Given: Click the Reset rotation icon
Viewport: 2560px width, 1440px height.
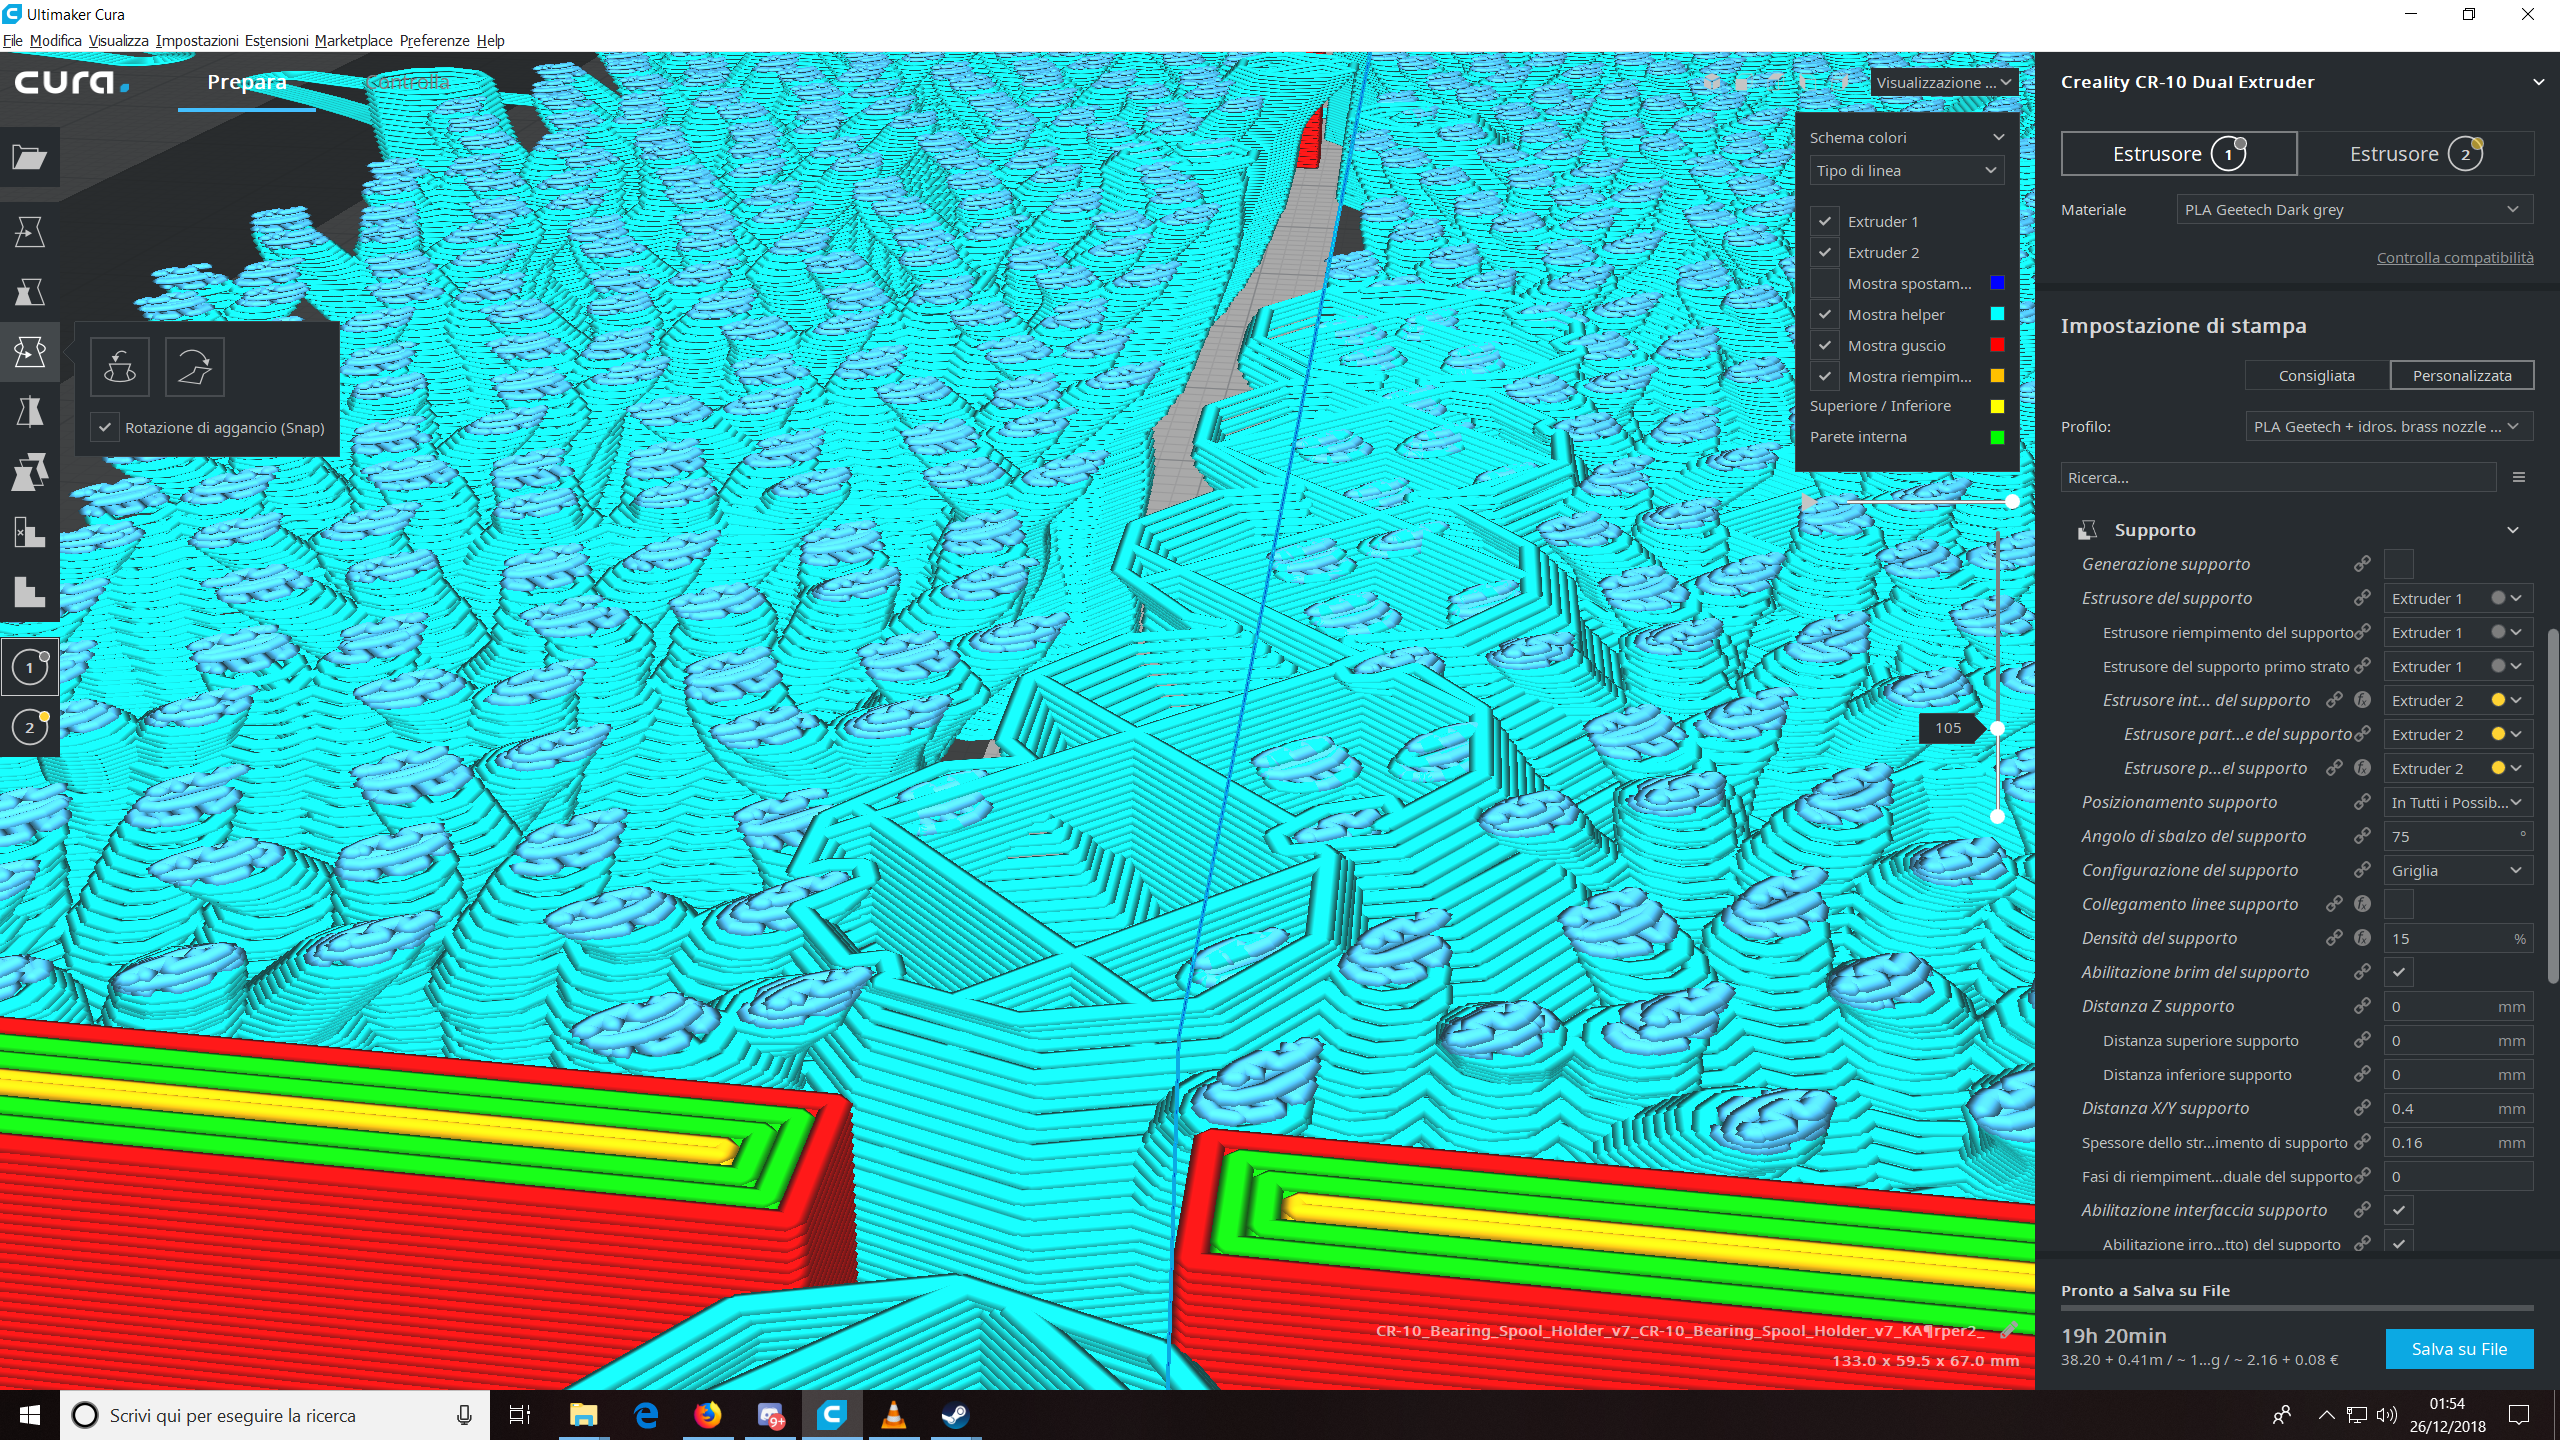Looking at the screenshot, I should click(x=120, y=367).
